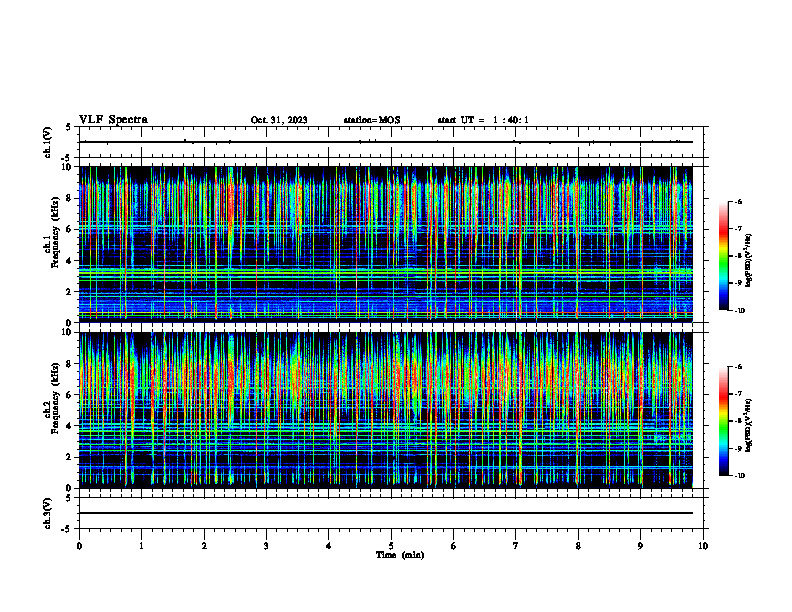Click the "-10" label on ch.2 color bar
792x612 pixels.
[x=739, y=476]
